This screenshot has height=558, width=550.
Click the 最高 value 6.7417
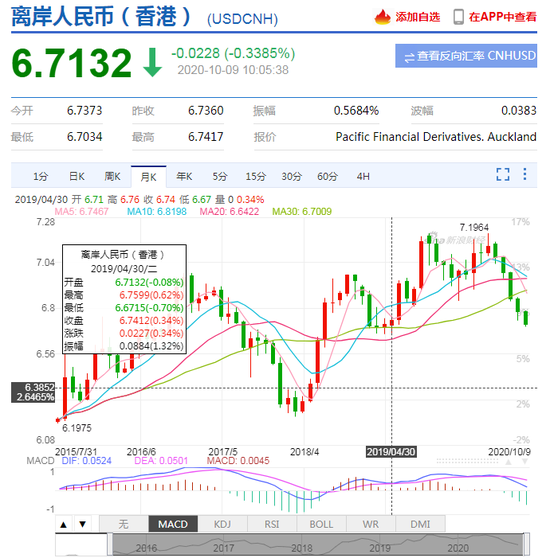pyautogui.click(x=206, y=137)
